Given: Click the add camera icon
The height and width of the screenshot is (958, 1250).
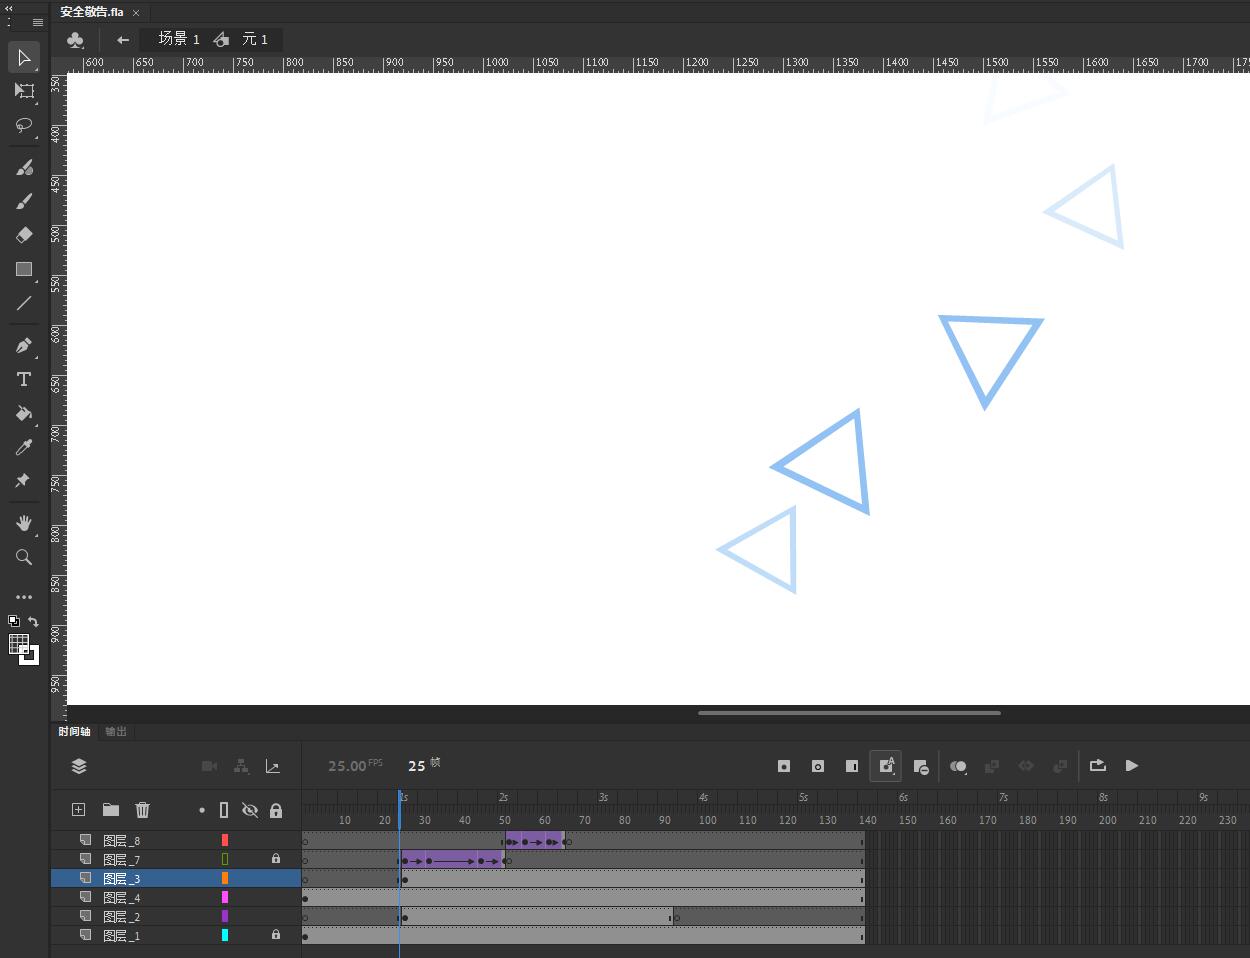Looking at the screenshot, I should pyautogui.click(x=209, y=766).
